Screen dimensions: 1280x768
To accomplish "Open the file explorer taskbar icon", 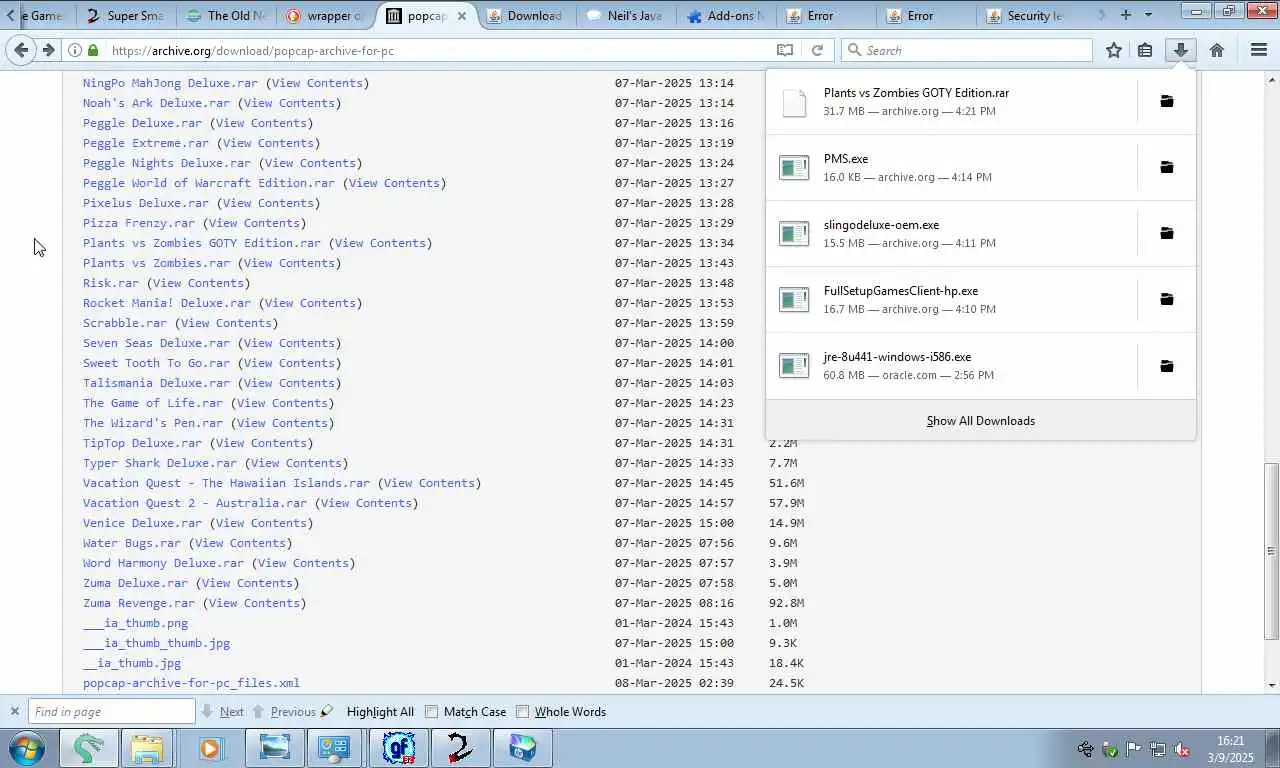I will (147, 747).
